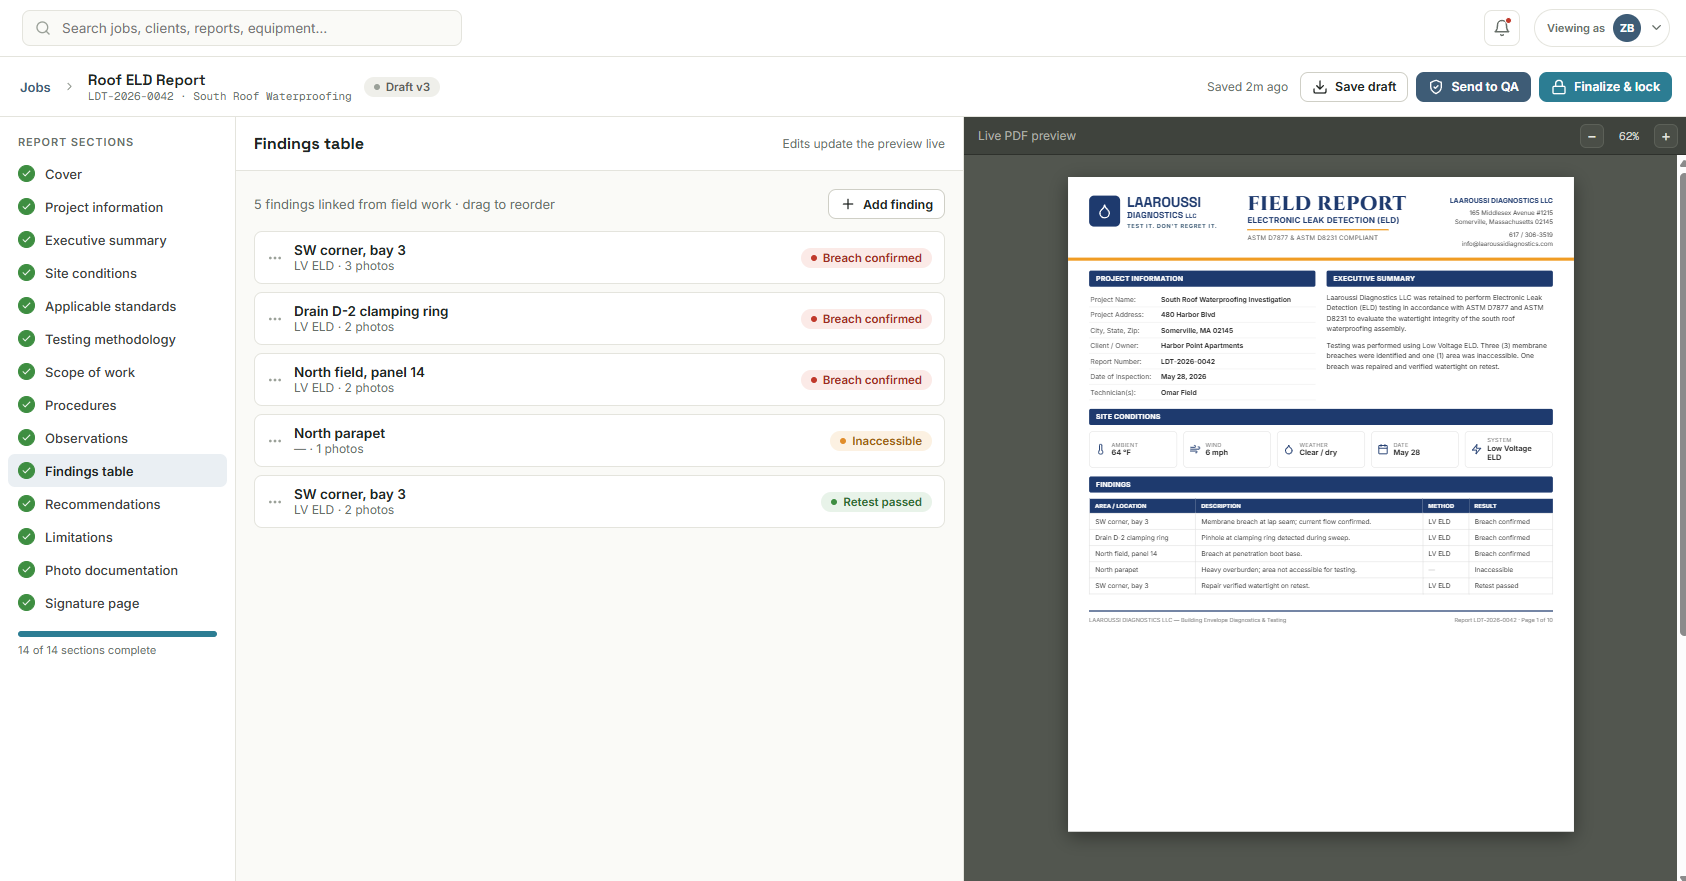
Task: Click the Roof ELD Report title
Action: [x=146, y=80]
